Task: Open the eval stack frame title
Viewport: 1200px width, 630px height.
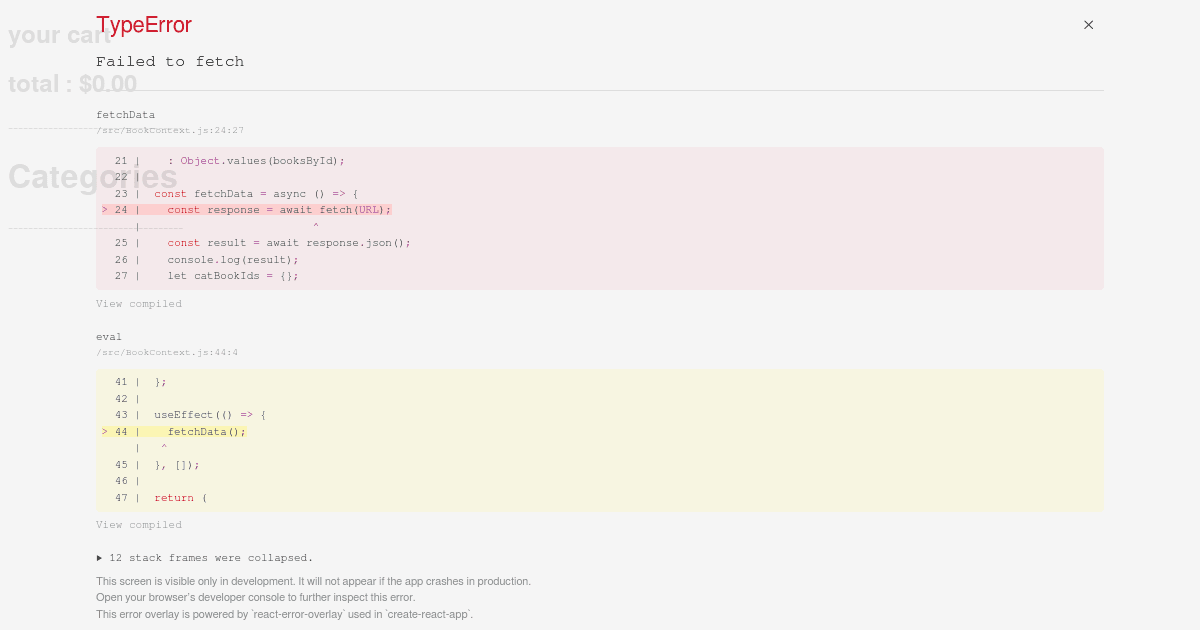Action: (109, 337)
